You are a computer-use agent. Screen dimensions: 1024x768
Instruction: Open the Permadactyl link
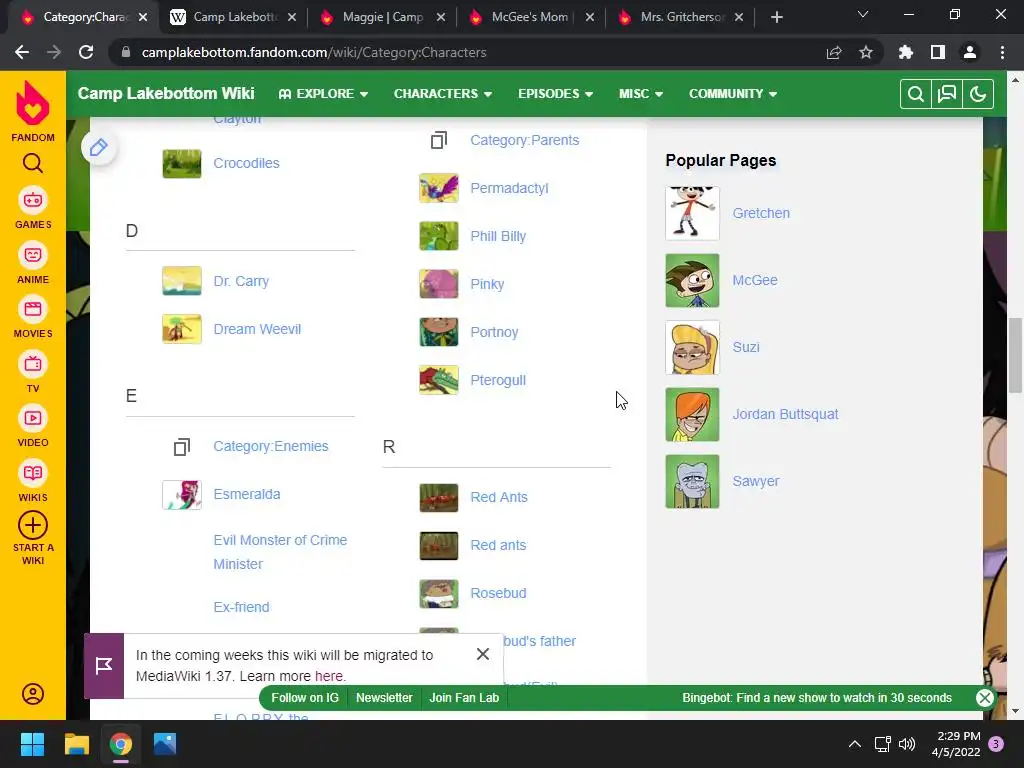509,188
